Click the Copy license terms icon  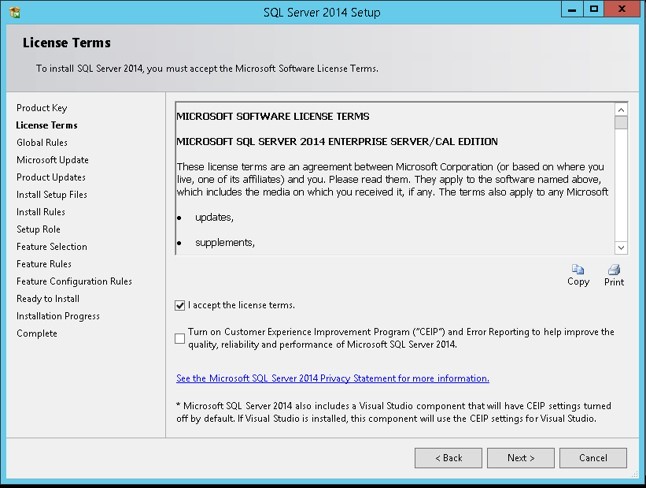click(x=577, y=270)
